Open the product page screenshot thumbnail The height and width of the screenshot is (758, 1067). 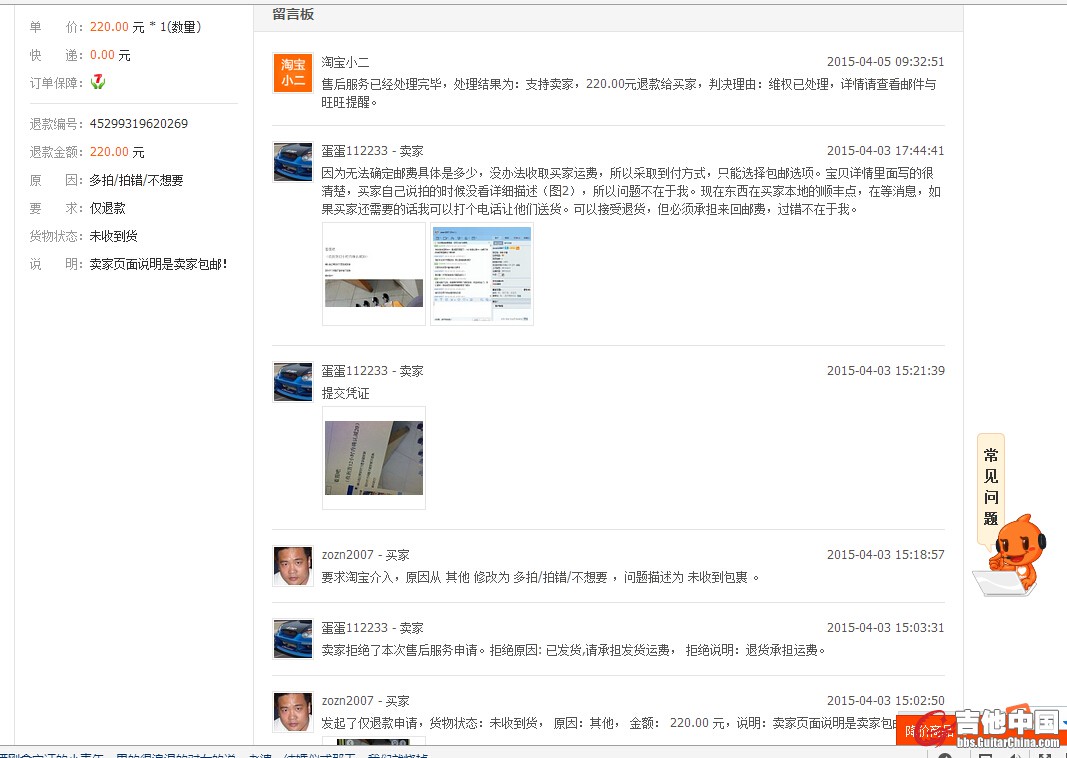[374, 275]
